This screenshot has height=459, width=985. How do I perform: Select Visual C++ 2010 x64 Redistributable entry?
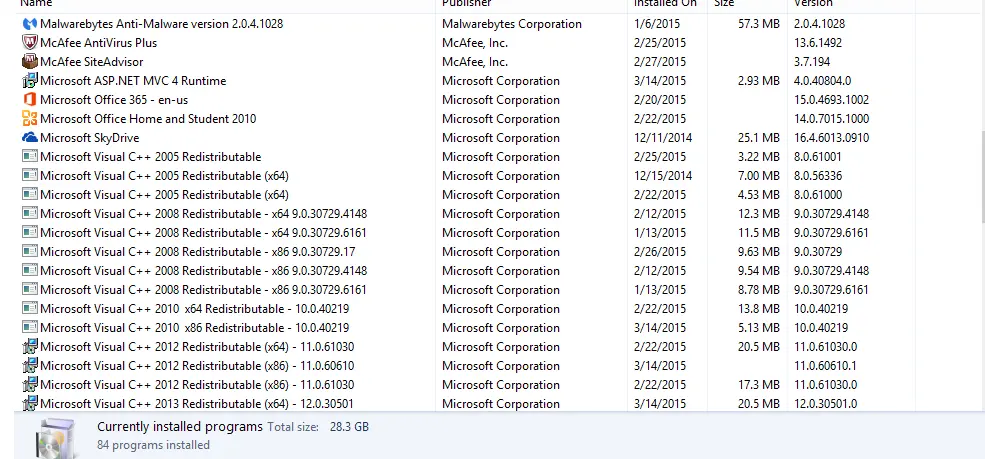(x=194, y=309)
